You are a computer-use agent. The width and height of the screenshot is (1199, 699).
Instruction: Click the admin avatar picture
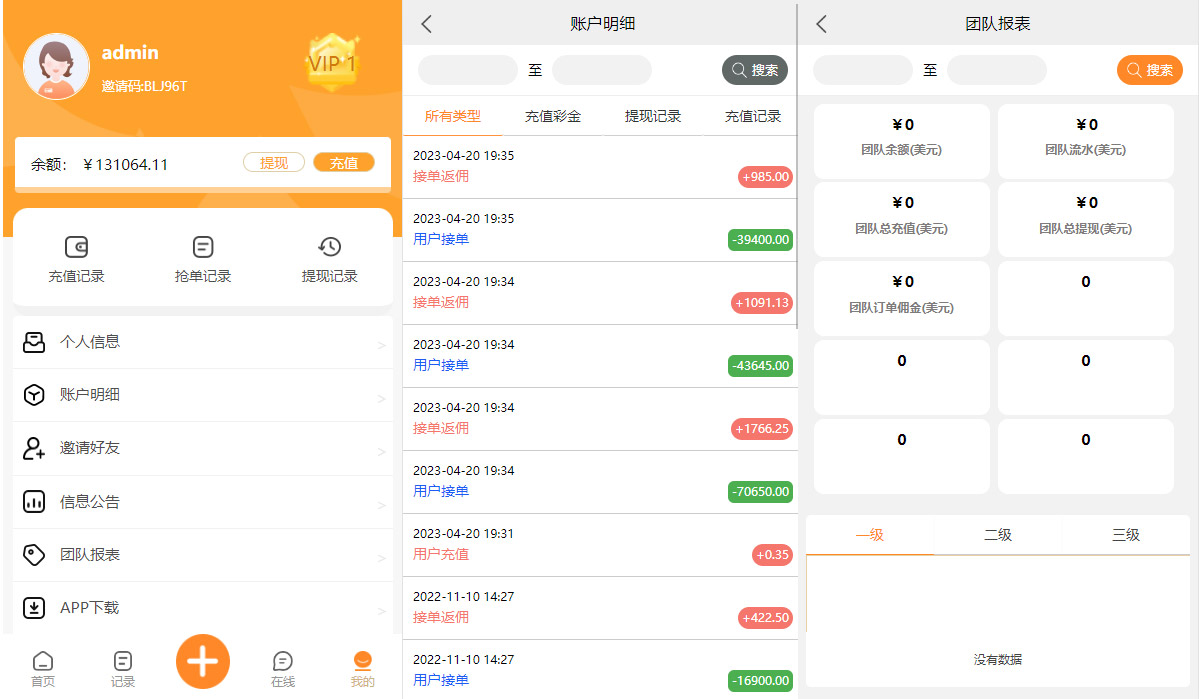(56, 67)
